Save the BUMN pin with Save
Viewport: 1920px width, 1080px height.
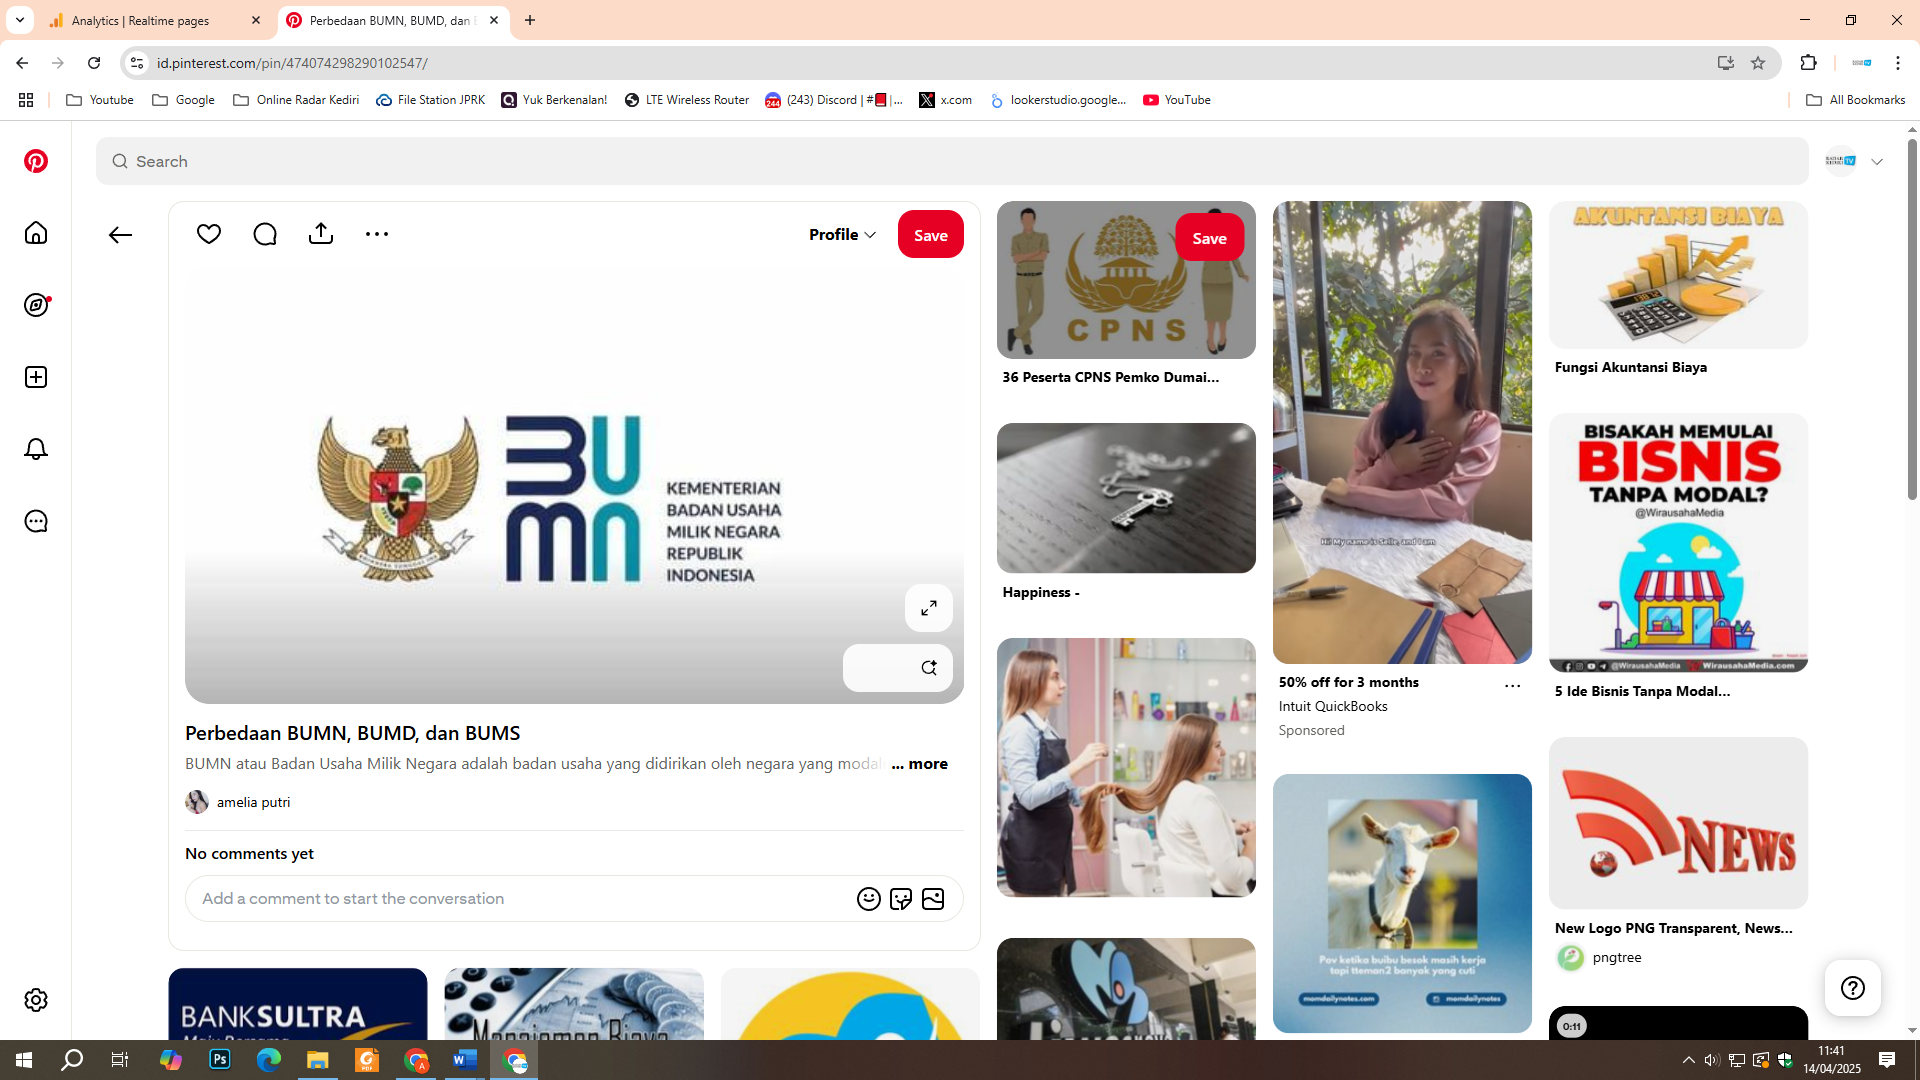click(x=931, y=235)
